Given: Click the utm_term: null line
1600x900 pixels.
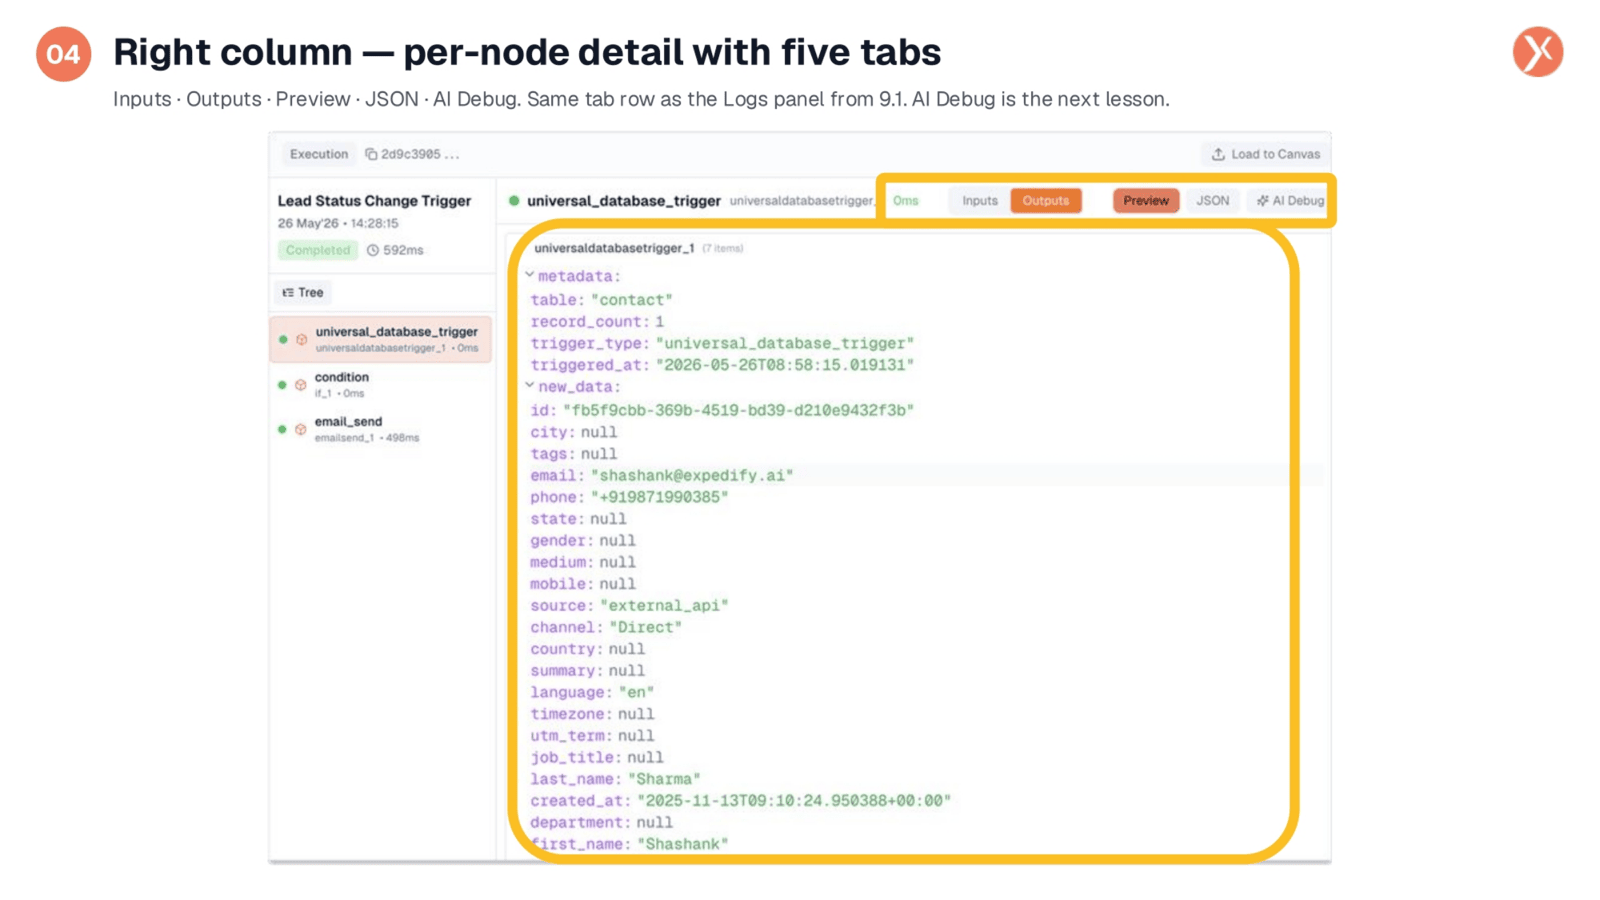Looking at the screenshot, I should 592,736.
